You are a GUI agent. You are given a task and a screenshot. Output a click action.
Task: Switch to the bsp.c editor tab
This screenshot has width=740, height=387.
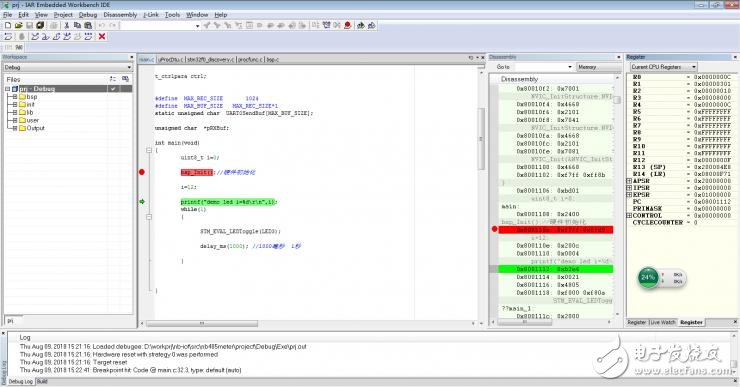273,59
